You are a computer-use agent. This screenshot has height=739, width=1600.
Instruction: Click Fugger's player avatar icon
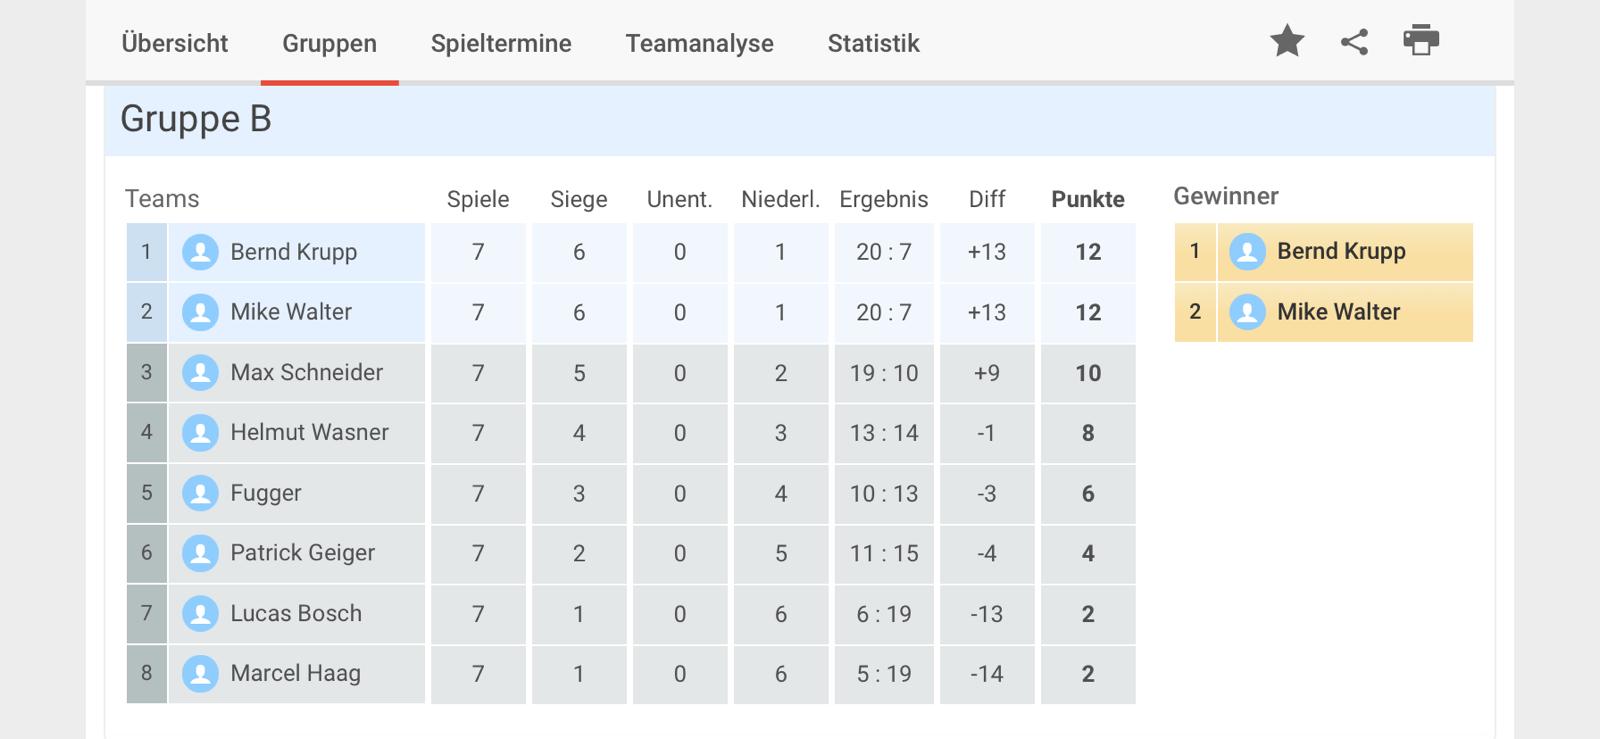[x=200, y=493]
